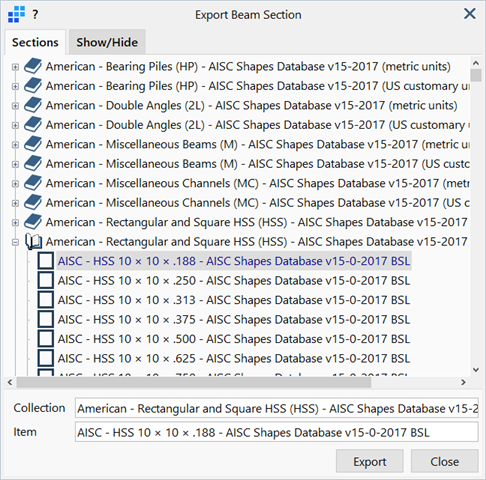Click book icon of Double Angles (2L) metric units
The width and height of the screenshot is (486, 480).
(33, 105)
